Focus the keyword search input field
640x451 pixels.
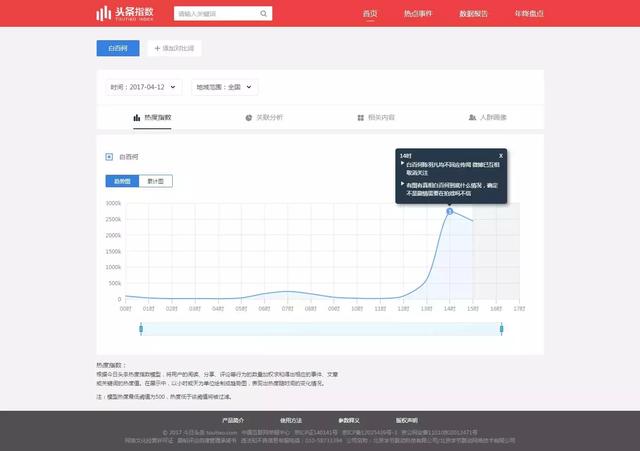tap(223, 13)
